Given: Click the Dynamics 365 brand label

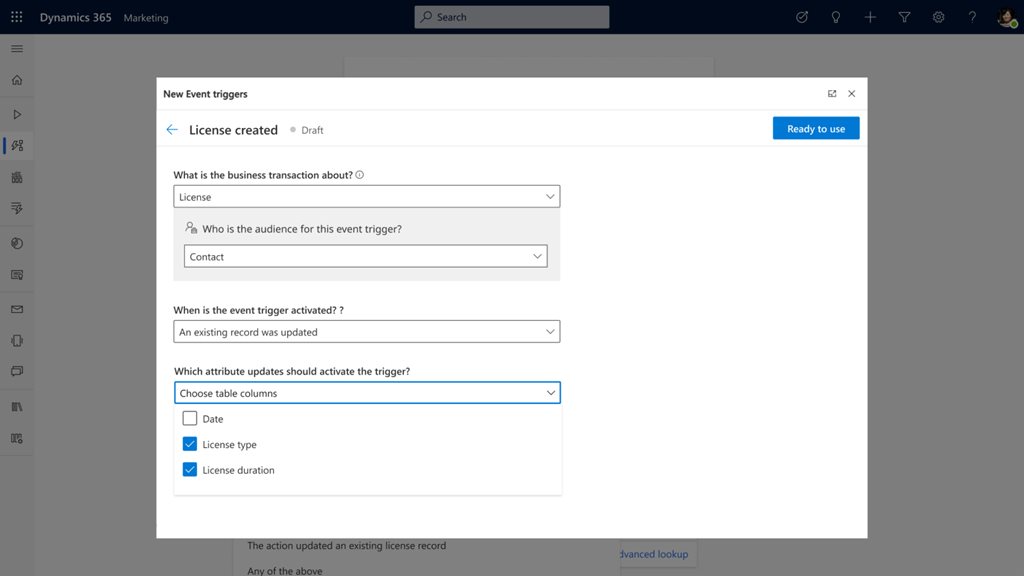Looking at the screenshot, I should pos(76,18).
